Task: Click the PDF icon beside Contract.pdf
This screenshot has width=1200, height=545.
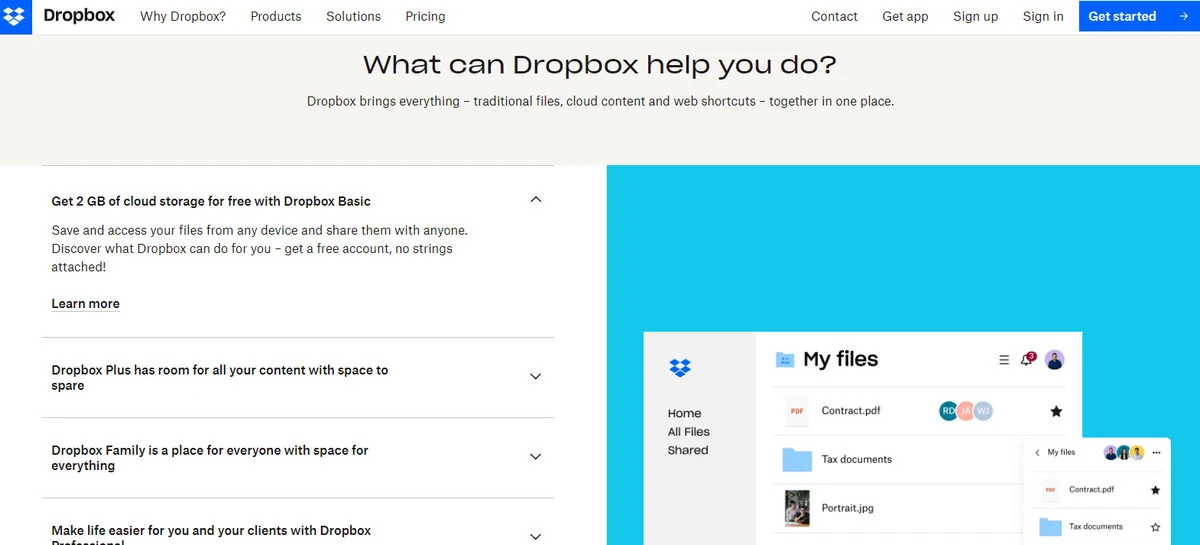Action: 797,411
